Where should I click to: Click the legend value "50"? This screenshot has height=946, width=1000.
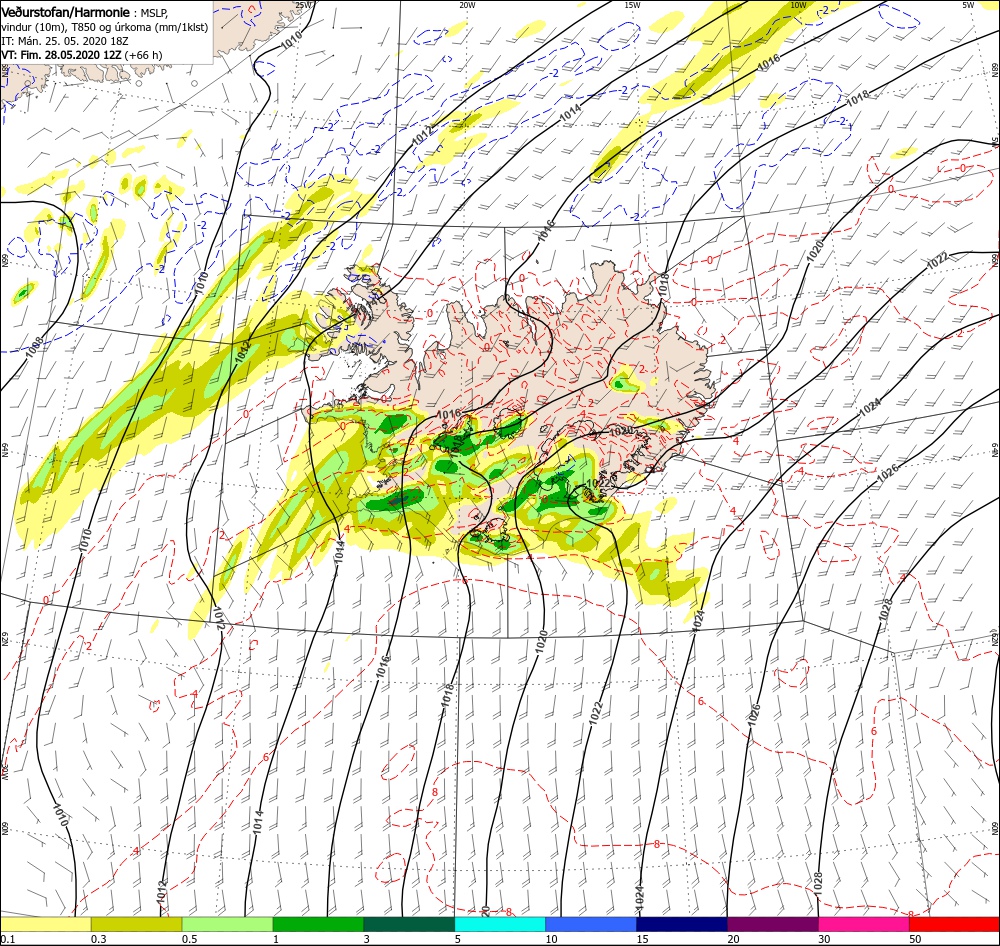coord(915,940)
